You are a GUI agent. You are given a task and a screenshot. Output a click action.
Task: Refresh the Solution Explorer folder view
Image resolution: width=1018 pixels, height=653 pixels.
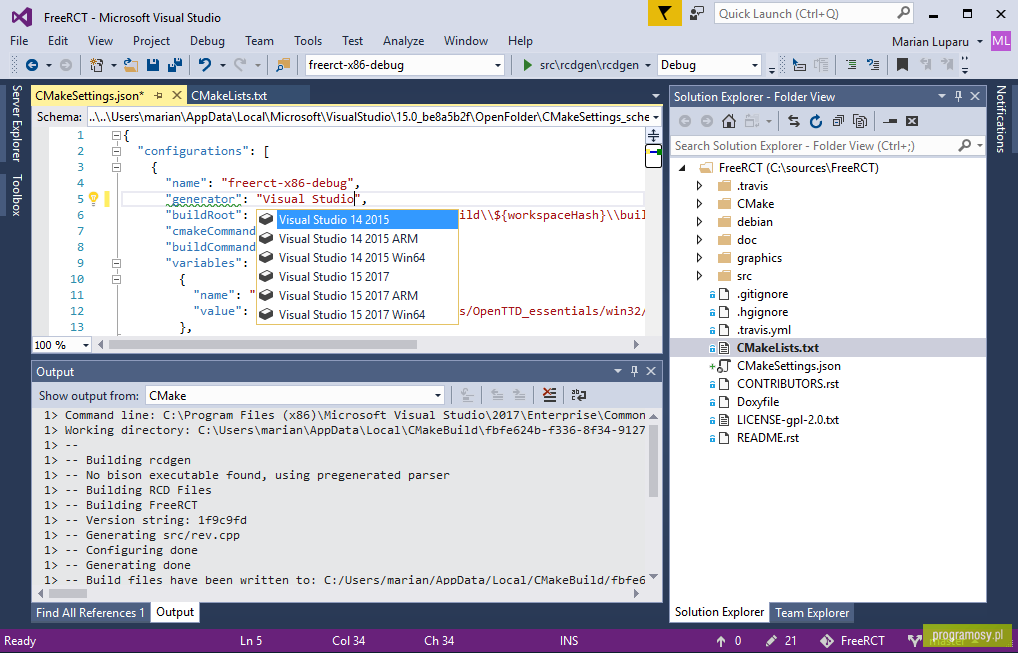[815, 121]
